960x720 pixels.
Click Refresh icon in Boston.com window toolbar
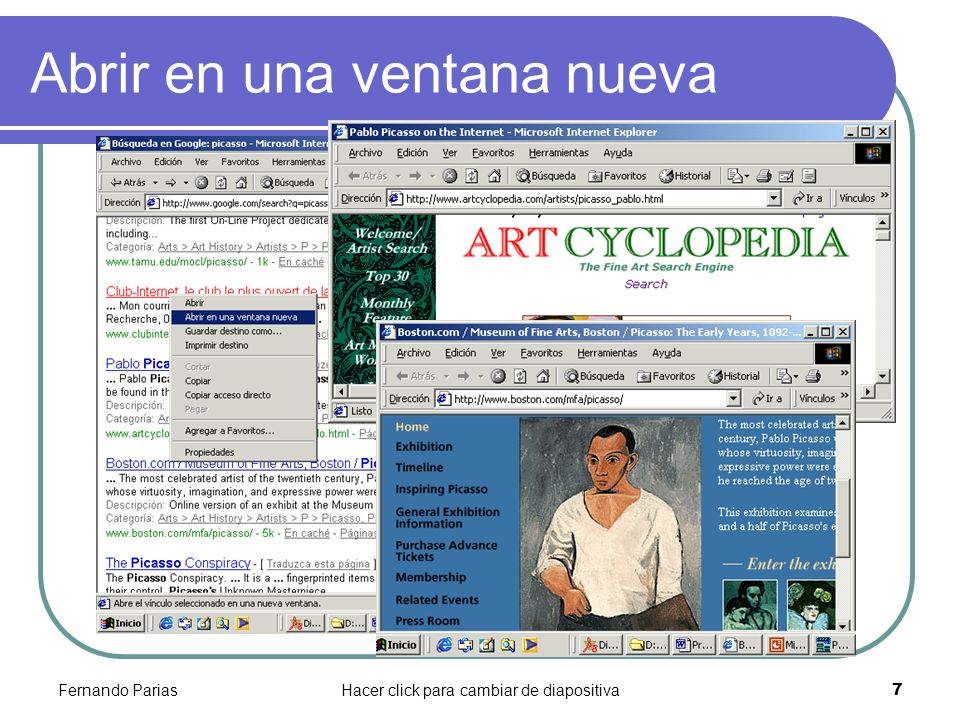click(520, 376)
